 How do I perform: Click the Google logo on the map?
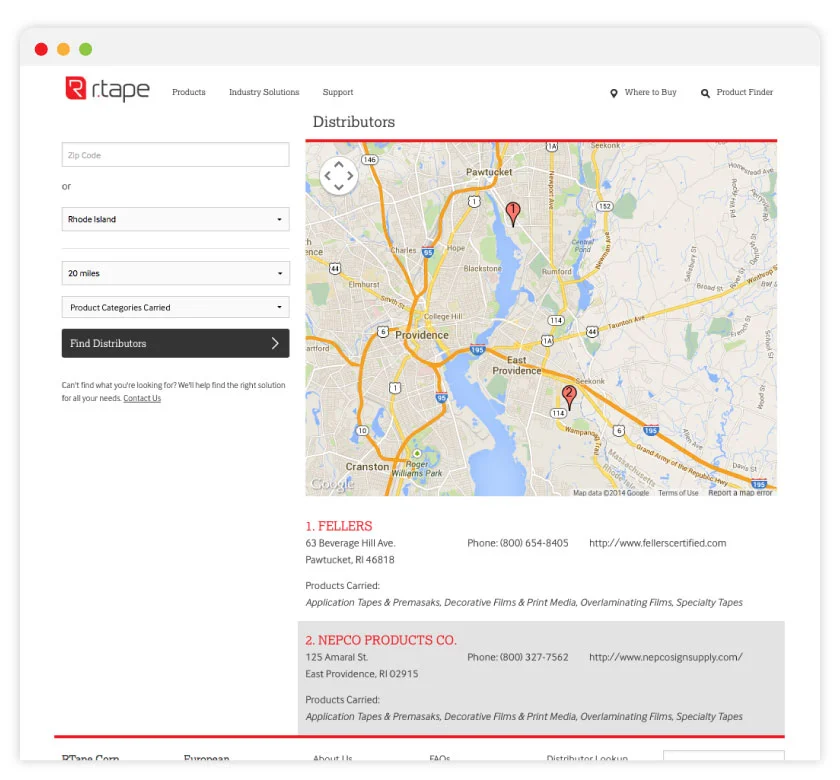332,484
